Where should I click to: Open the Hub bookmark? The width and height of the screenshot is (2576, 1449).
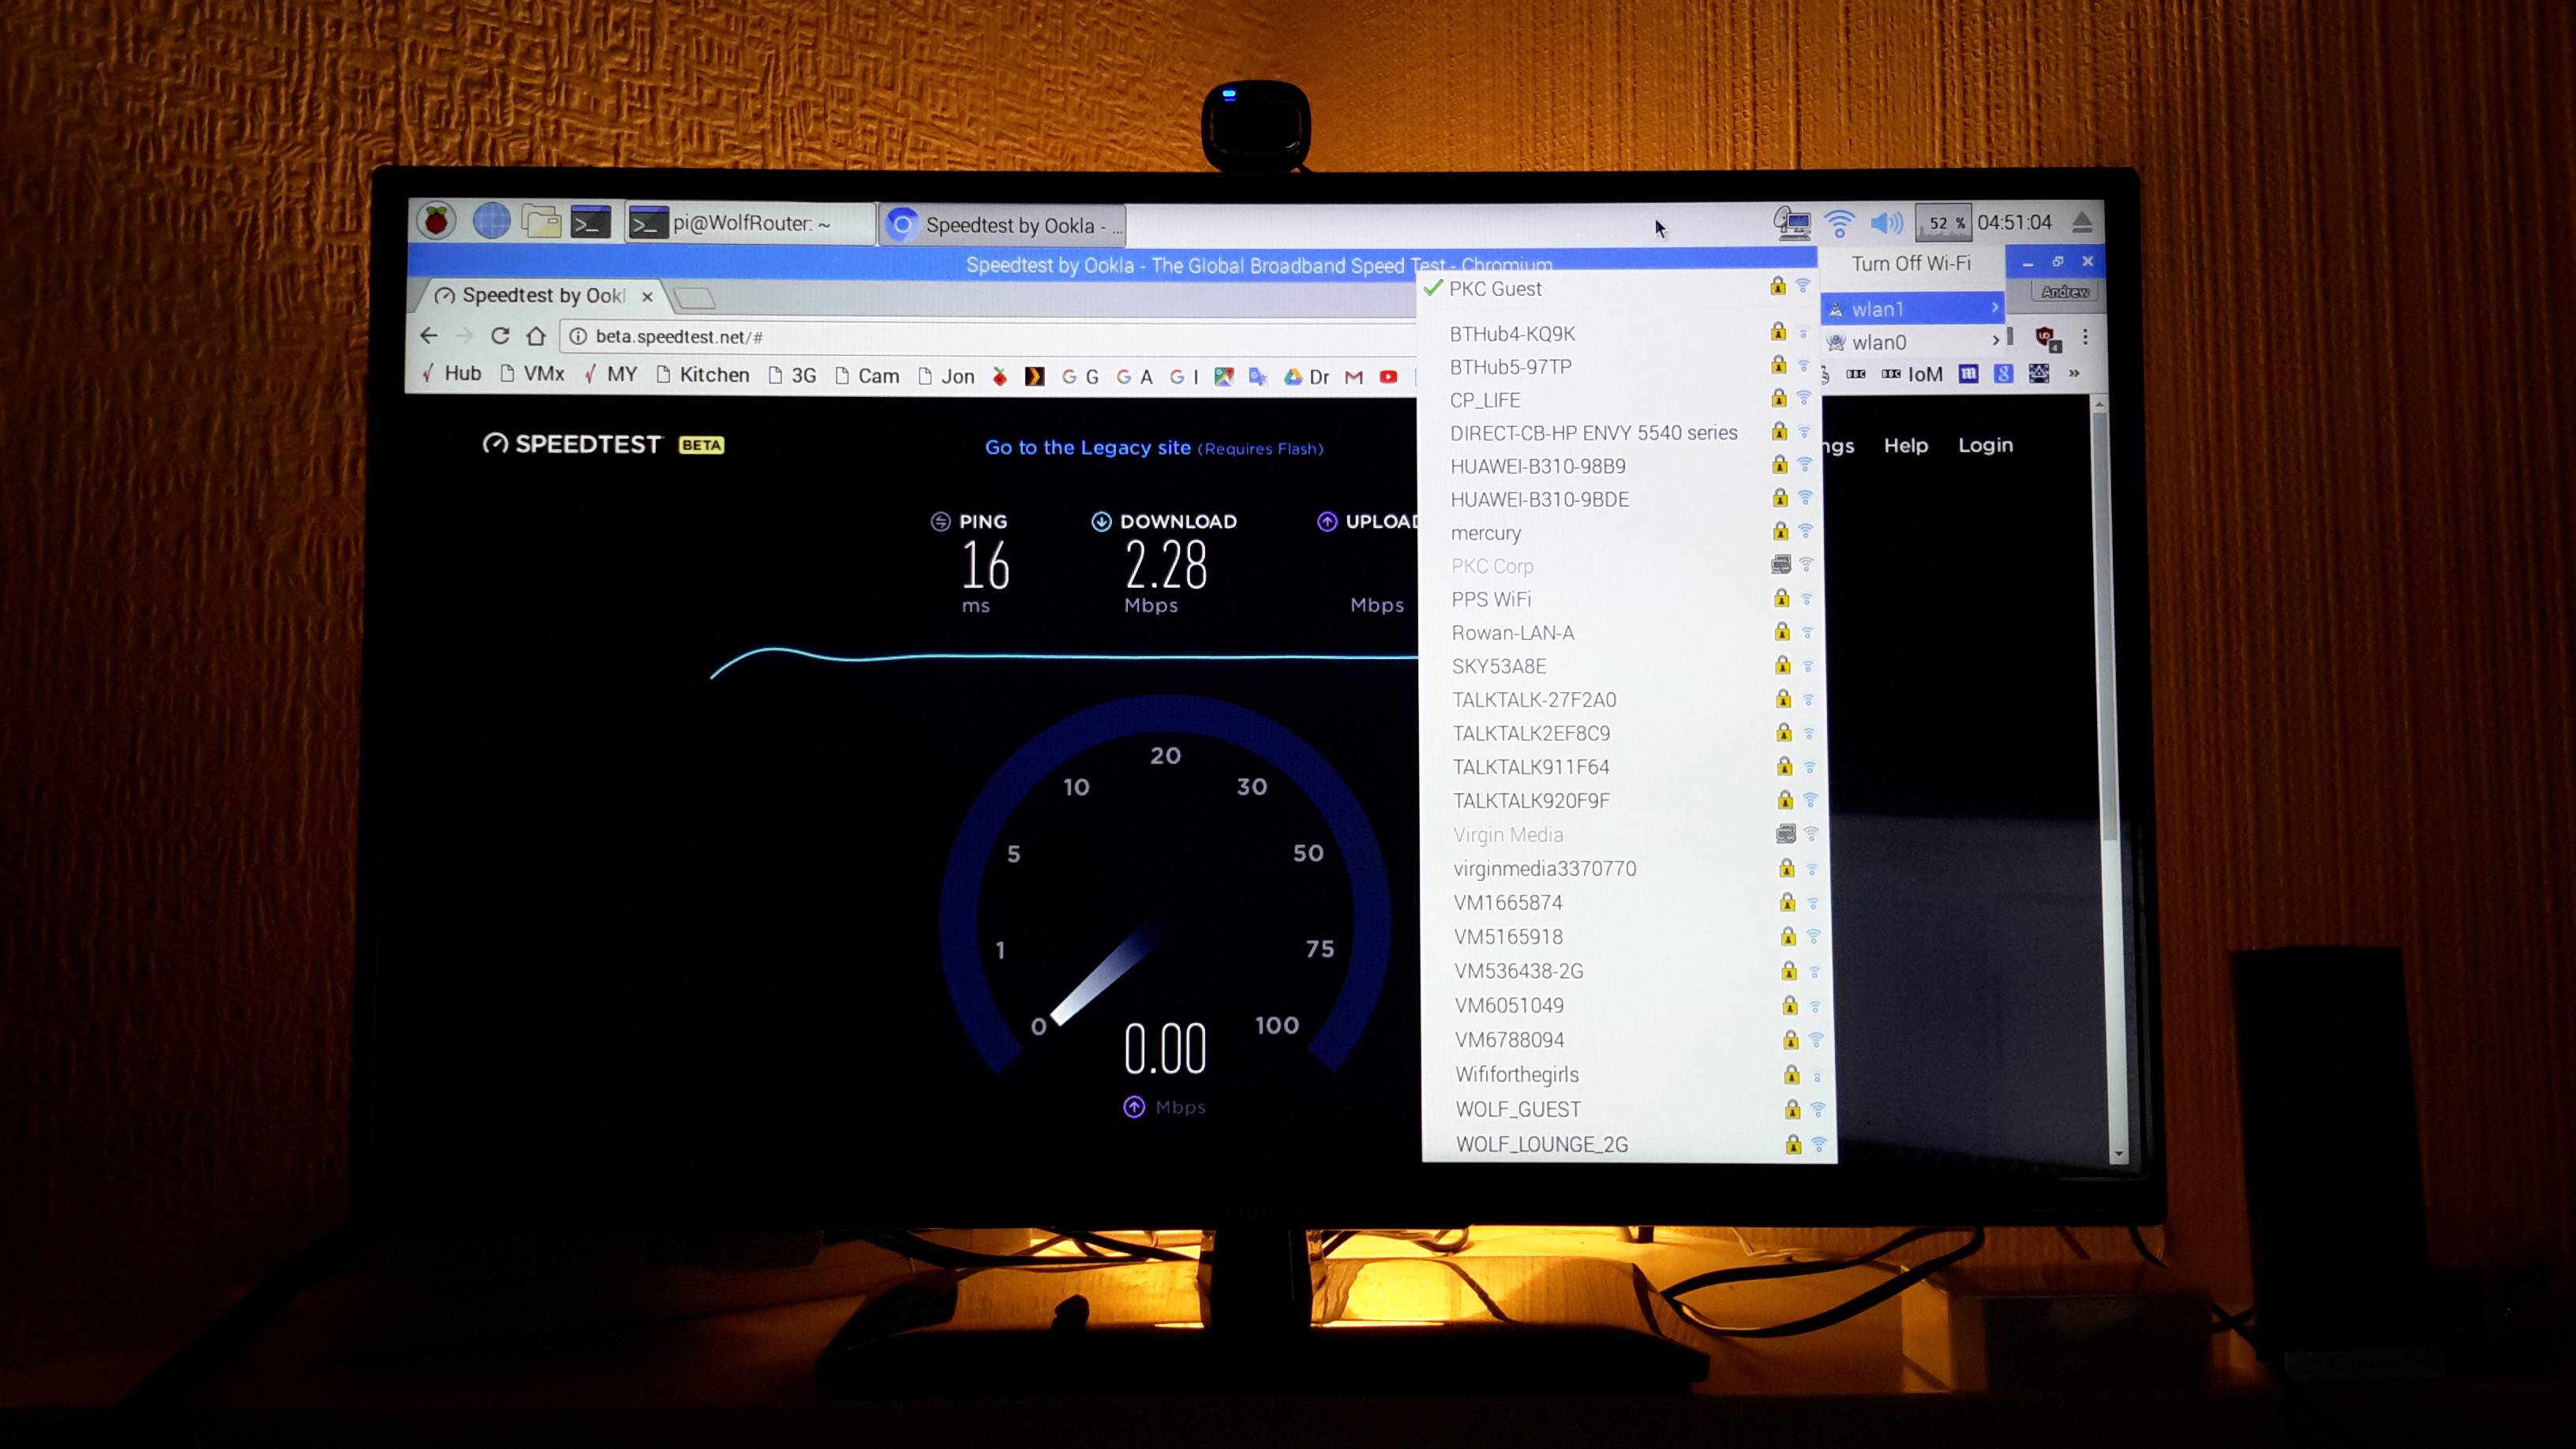[x=451, y=373]
